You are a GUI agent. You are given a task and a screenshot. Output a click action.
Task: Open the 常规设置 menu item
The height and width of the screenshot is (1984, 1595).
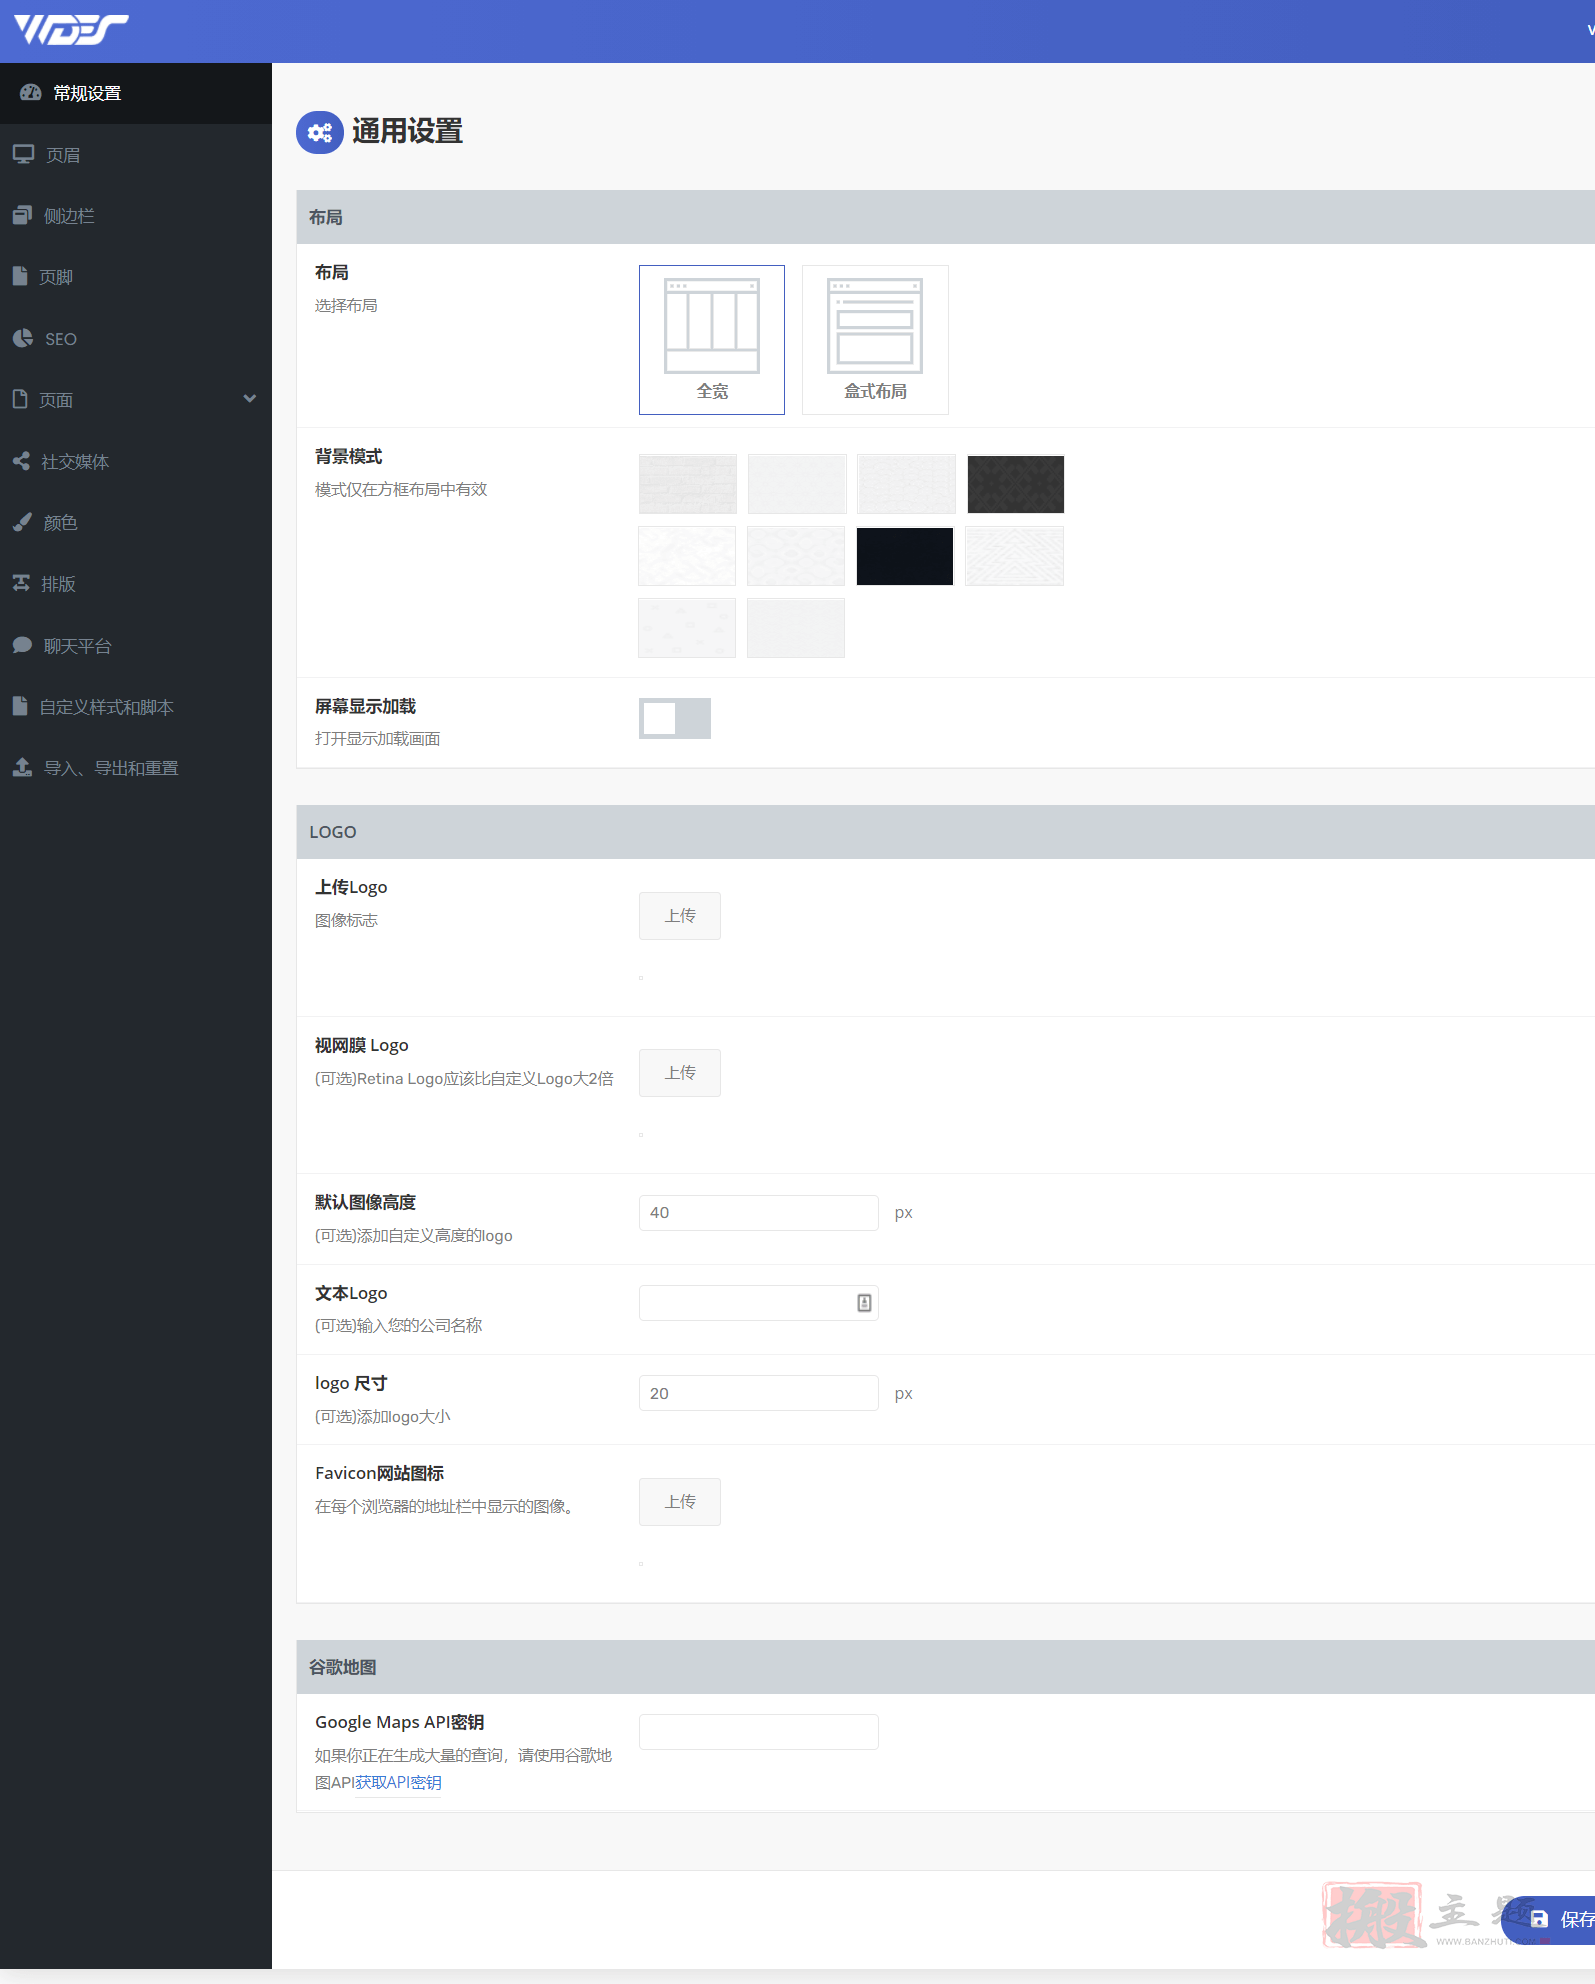click(136, 93)
